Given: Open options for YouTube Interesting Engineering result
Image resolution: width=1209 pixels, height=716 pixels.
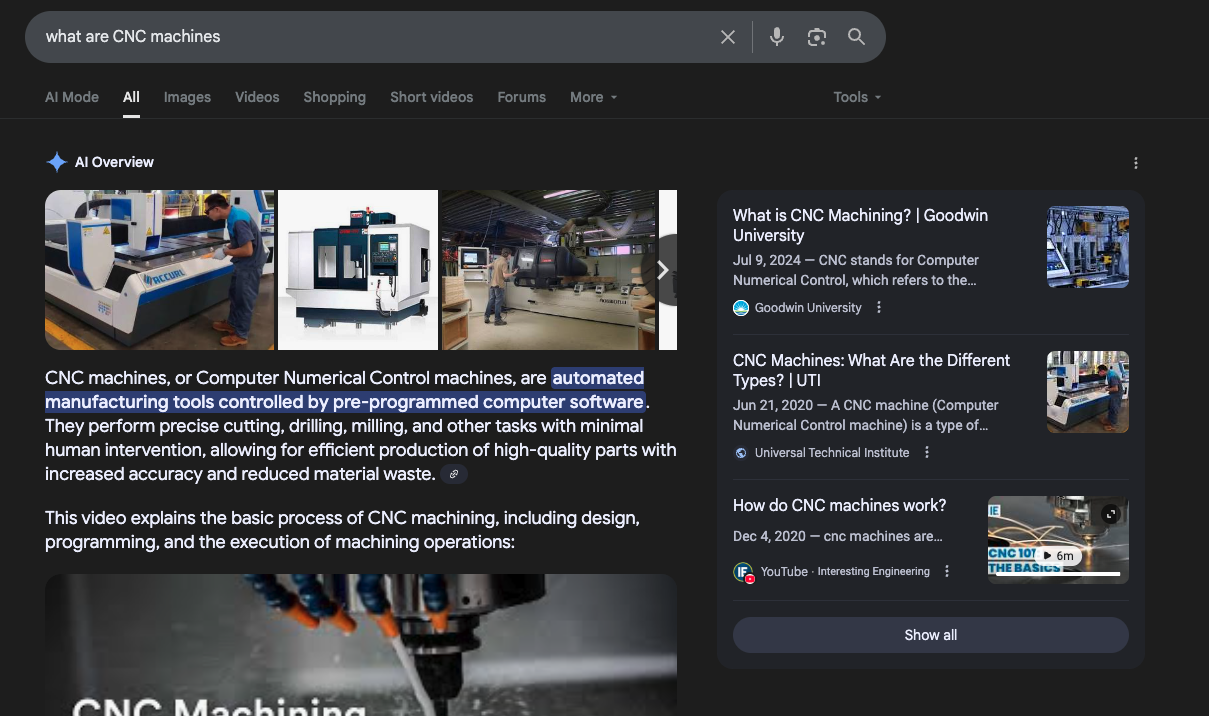Looking at the screenshot, I should (x=947, y=572).
